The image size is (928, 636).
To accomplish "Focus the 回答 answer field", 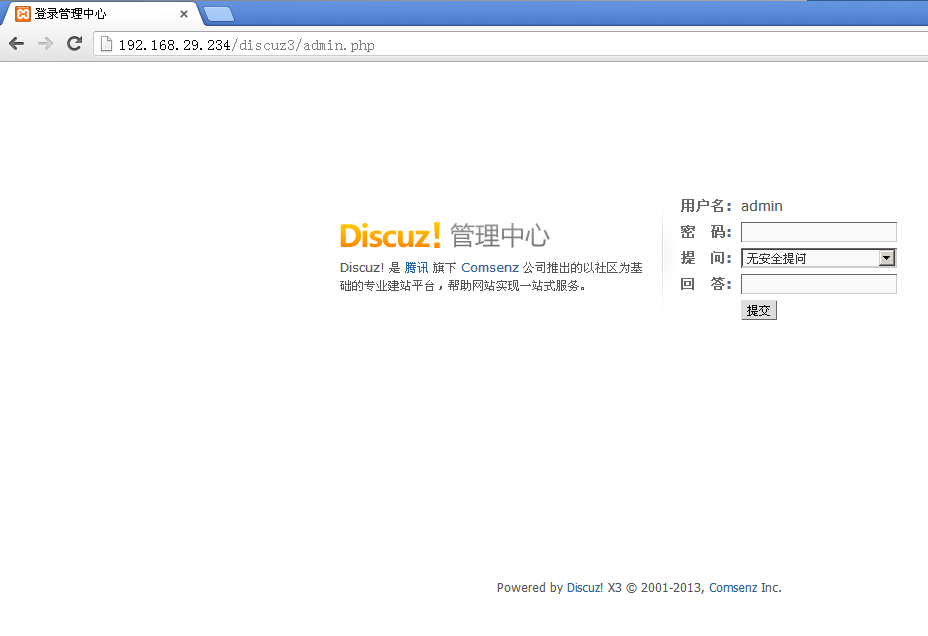I will pos(819,284).
